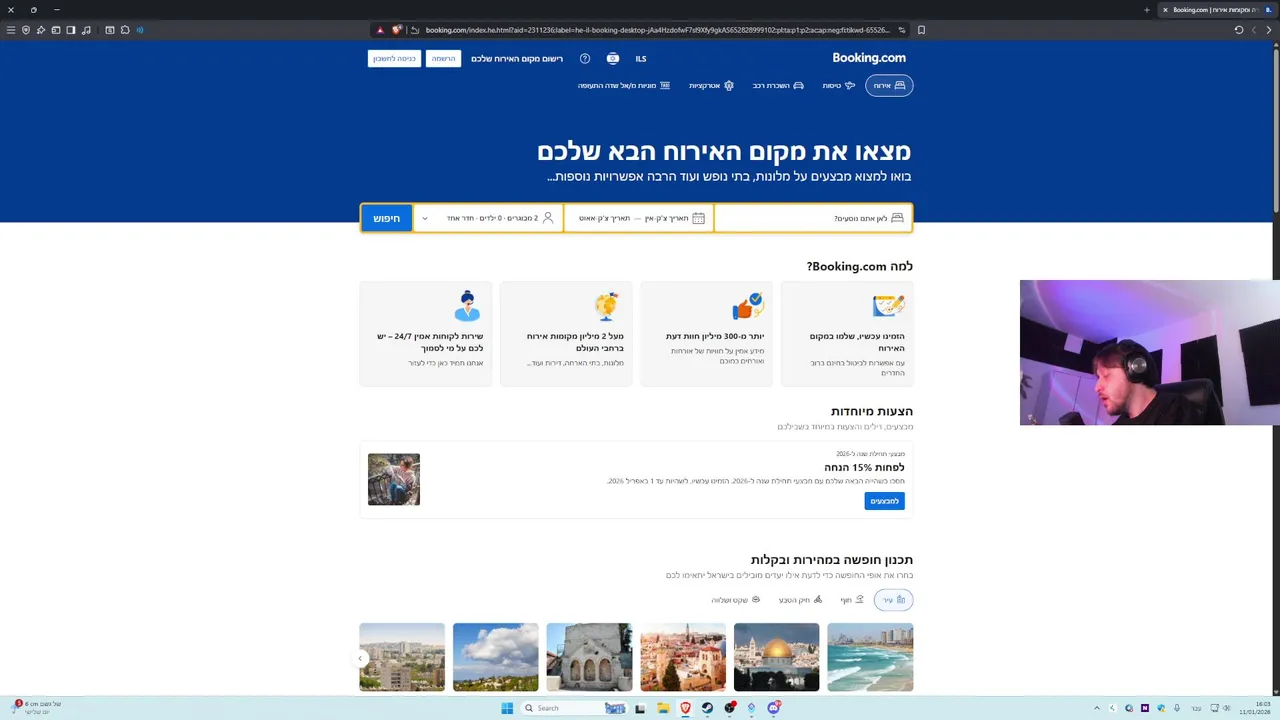The image size is (1280, 720).
Task: Click the 300 million reviews card
Action: pos(707,334)
